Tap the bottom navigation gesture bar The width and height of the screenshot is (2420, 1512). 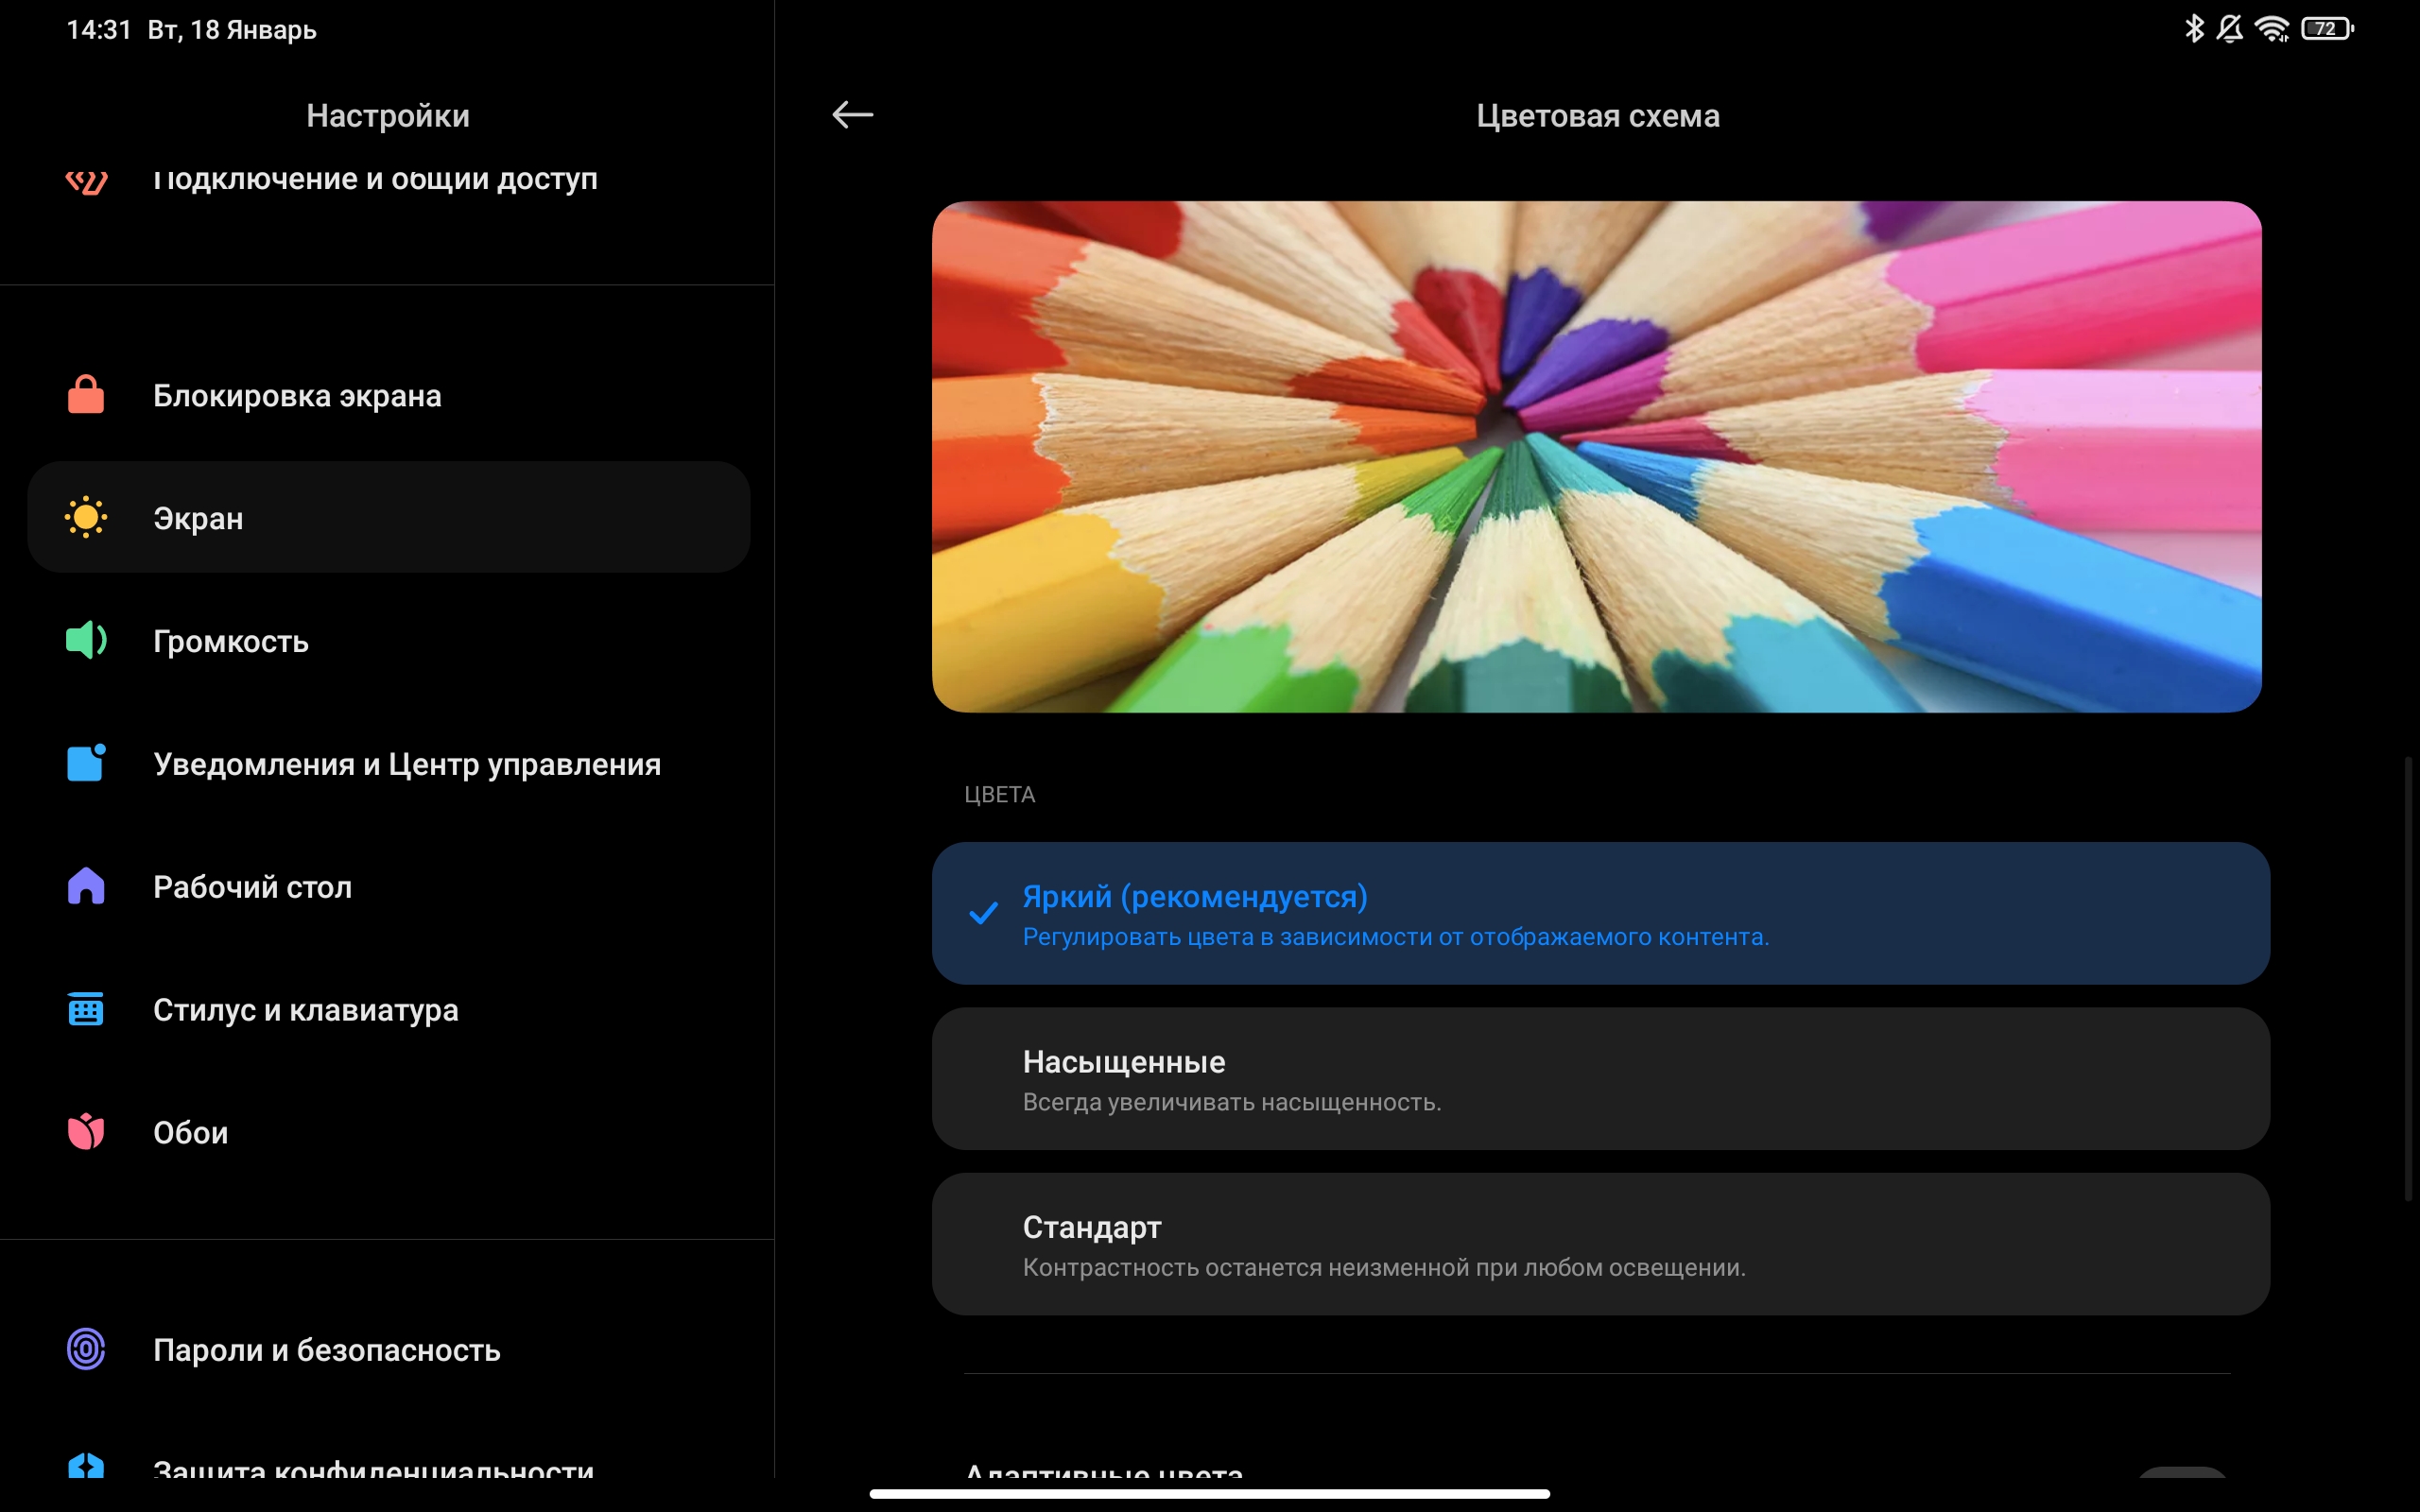(1209, 1493)
